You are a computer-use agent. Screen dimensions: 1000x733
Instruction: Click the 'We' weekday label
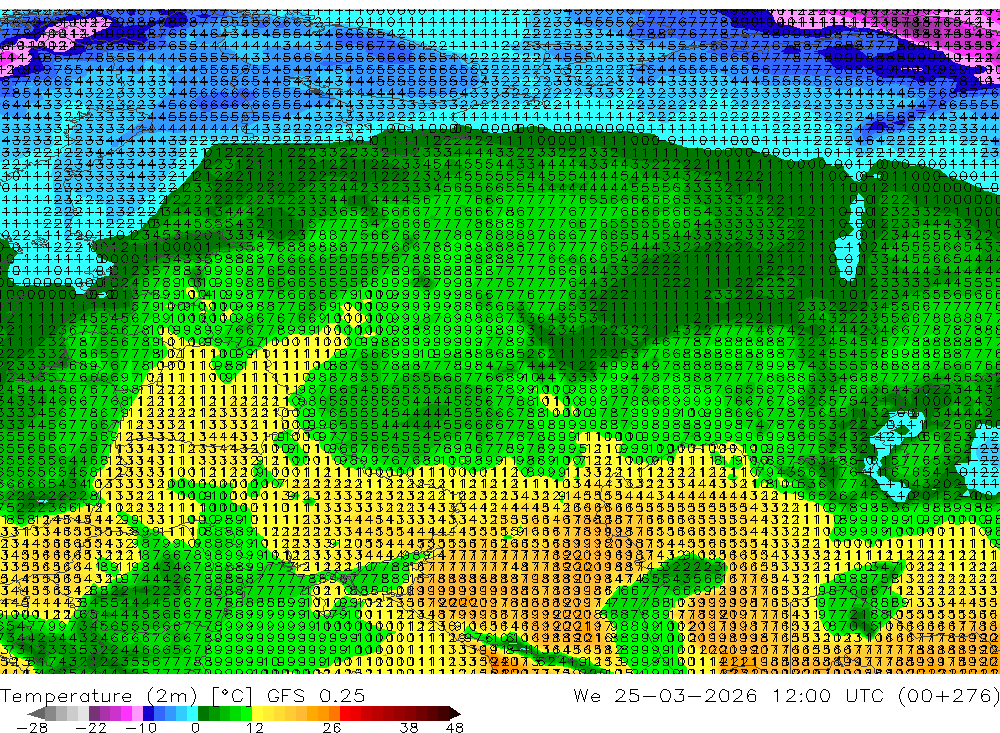point(587,695)
